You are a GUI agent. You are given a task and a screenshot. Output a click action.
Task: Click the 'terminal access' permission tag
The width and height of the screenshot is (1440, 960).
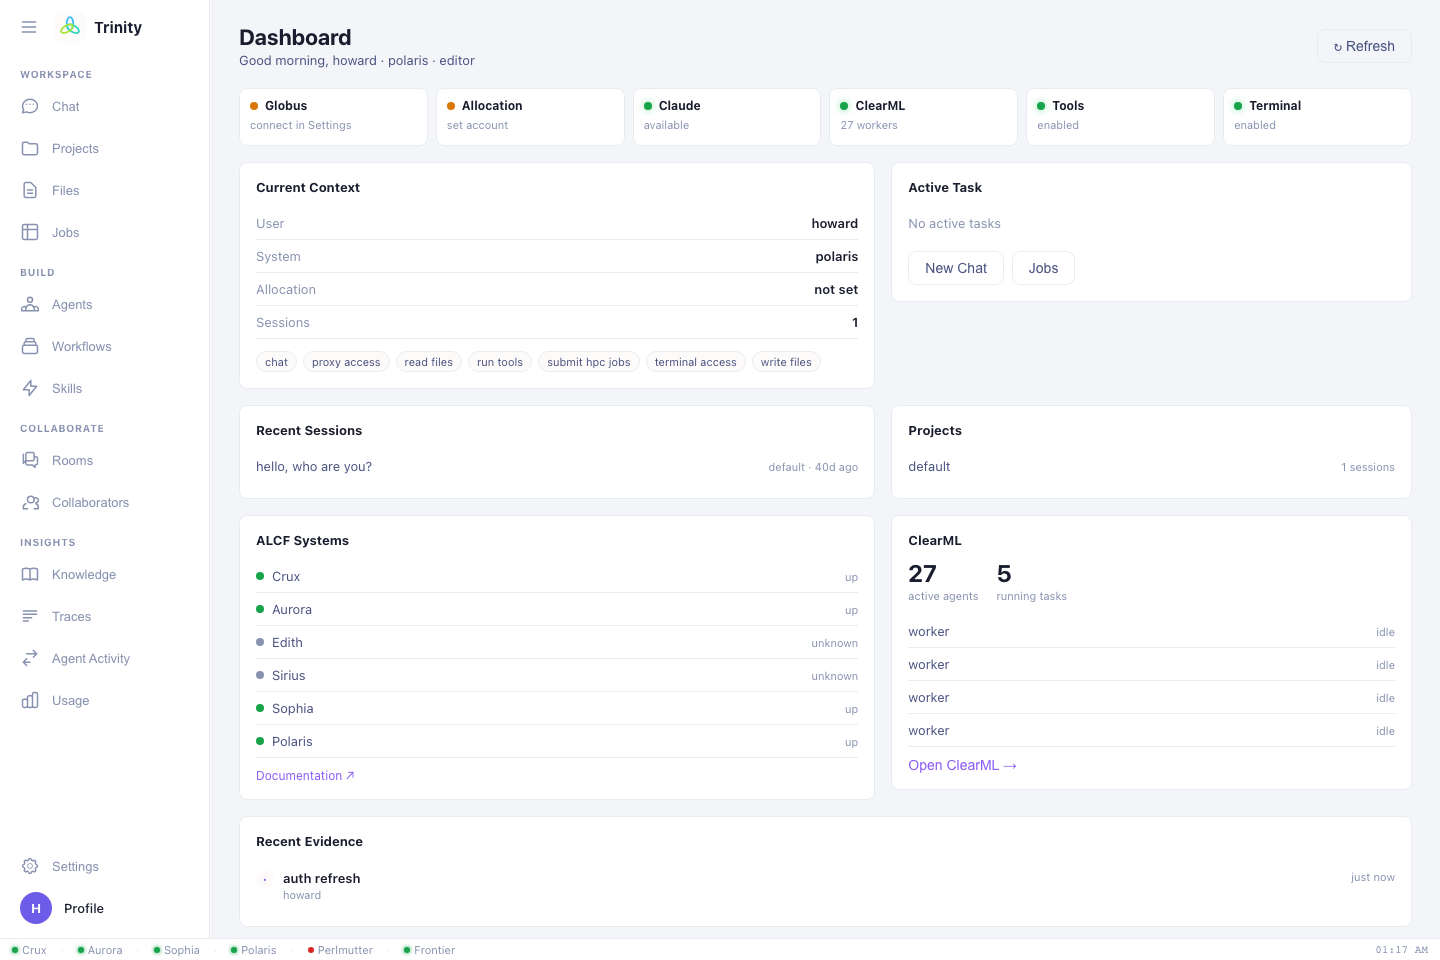[696, 362]
